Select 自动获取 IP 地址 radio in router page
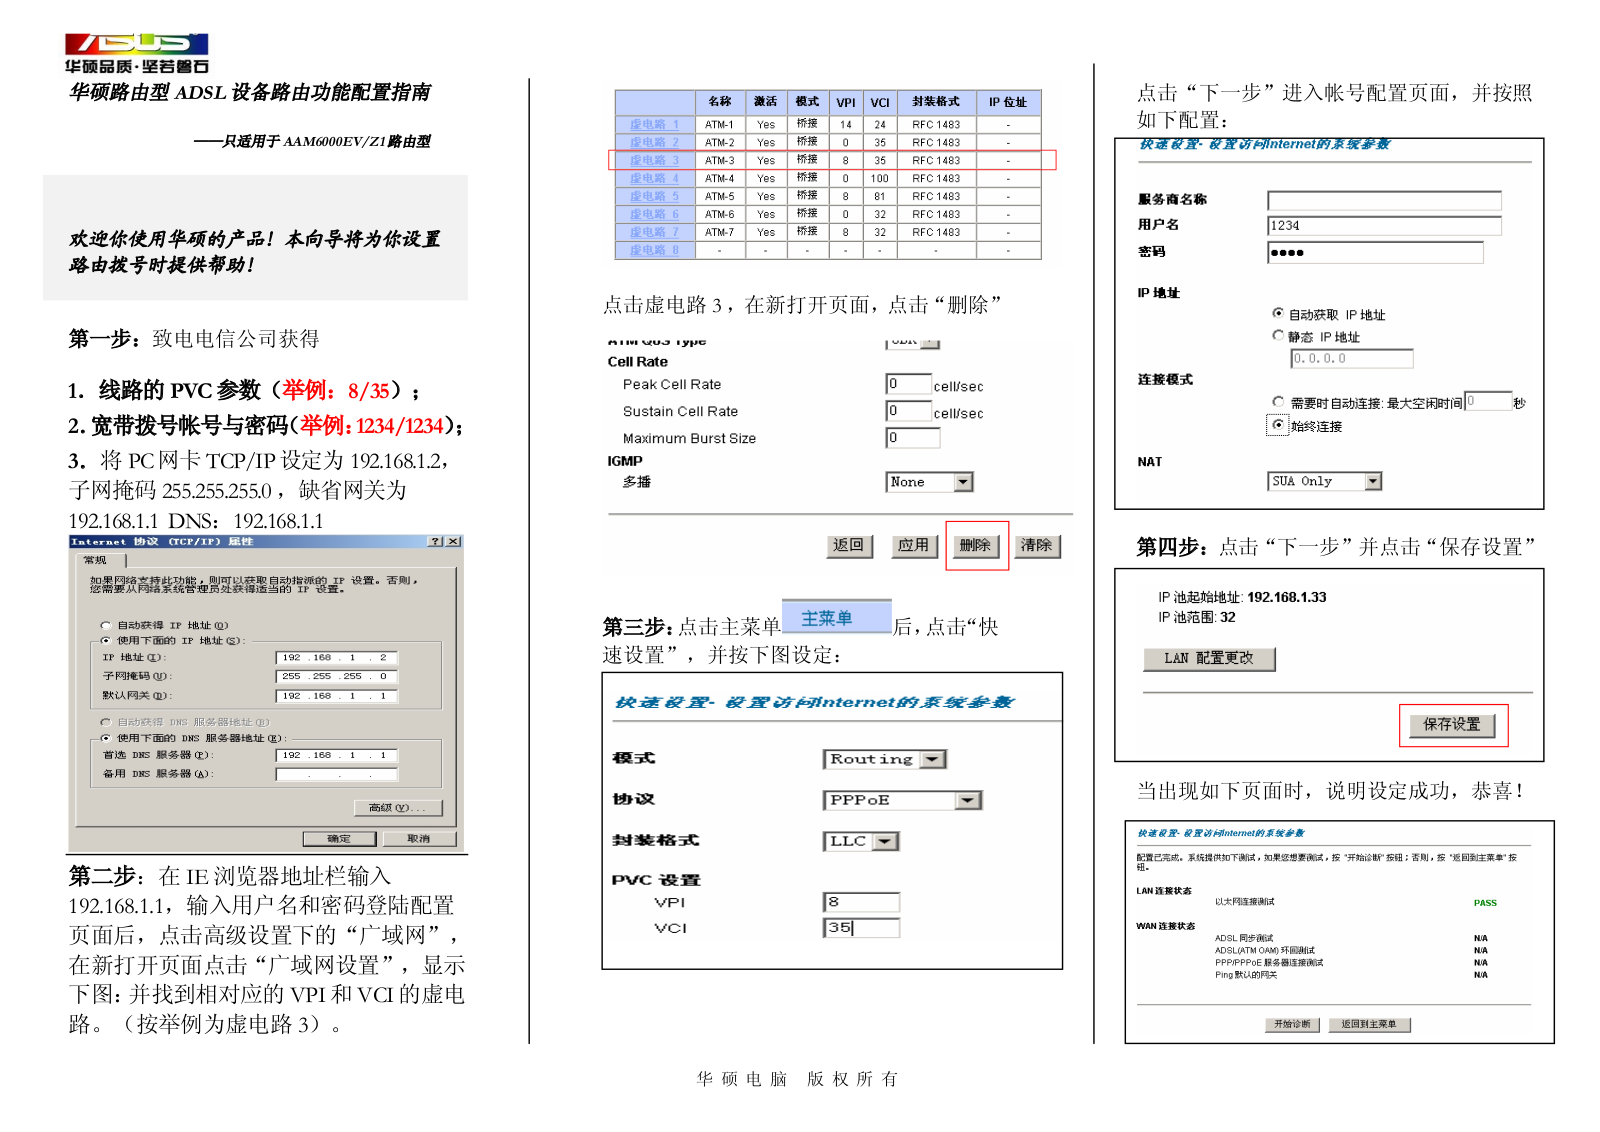This screenshot has height=1132, width=1600. [1278, 314]
